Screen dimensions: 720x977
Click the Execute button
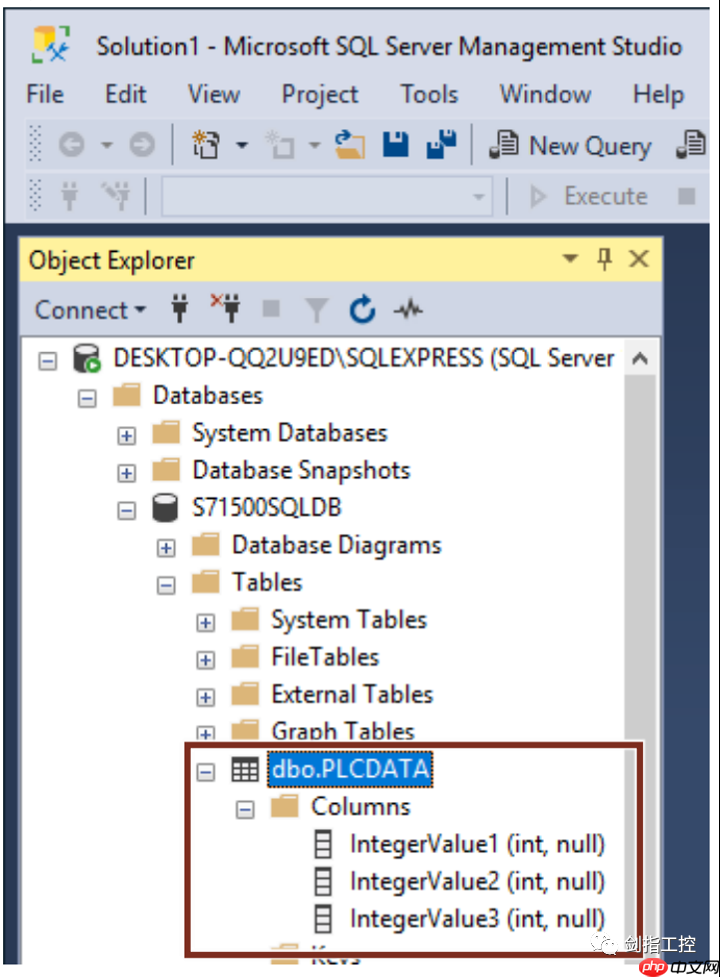tap(589, 196)
